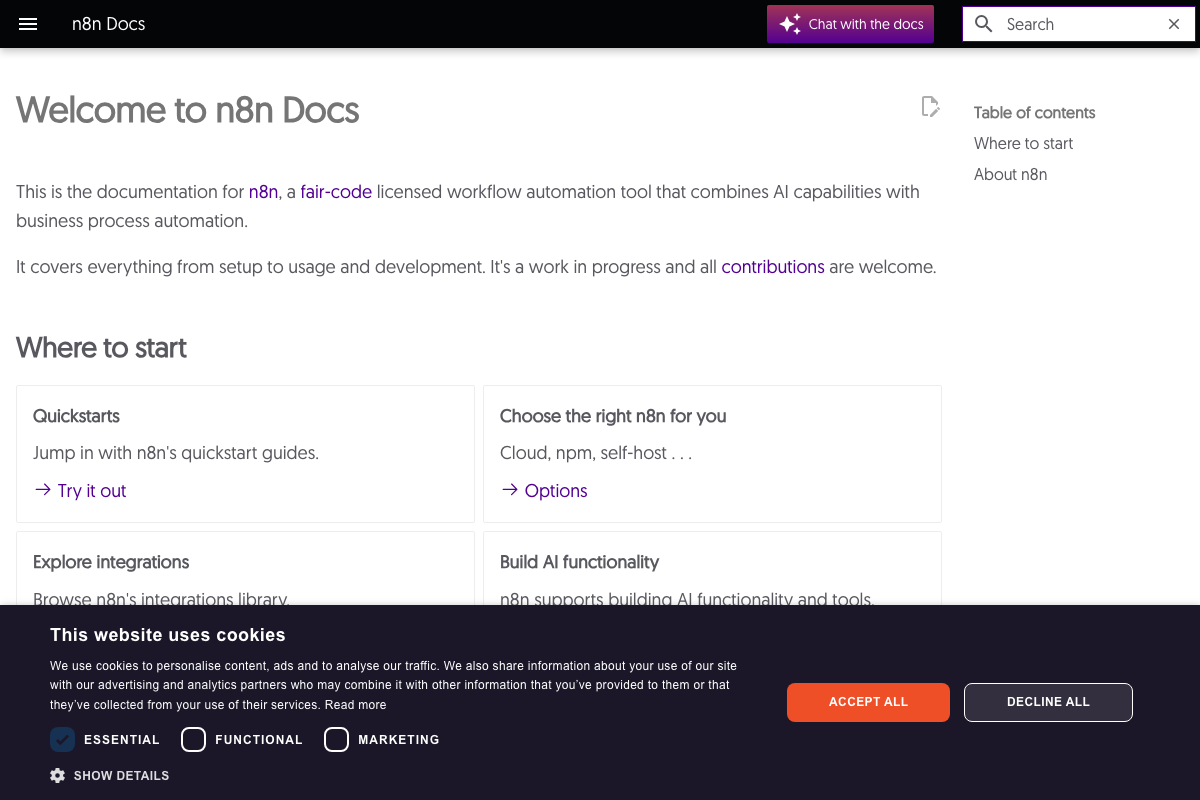Enable the Functional cookies checkbox
The width and height of the screenshot is (1200, 800).
tap(193, 740)
